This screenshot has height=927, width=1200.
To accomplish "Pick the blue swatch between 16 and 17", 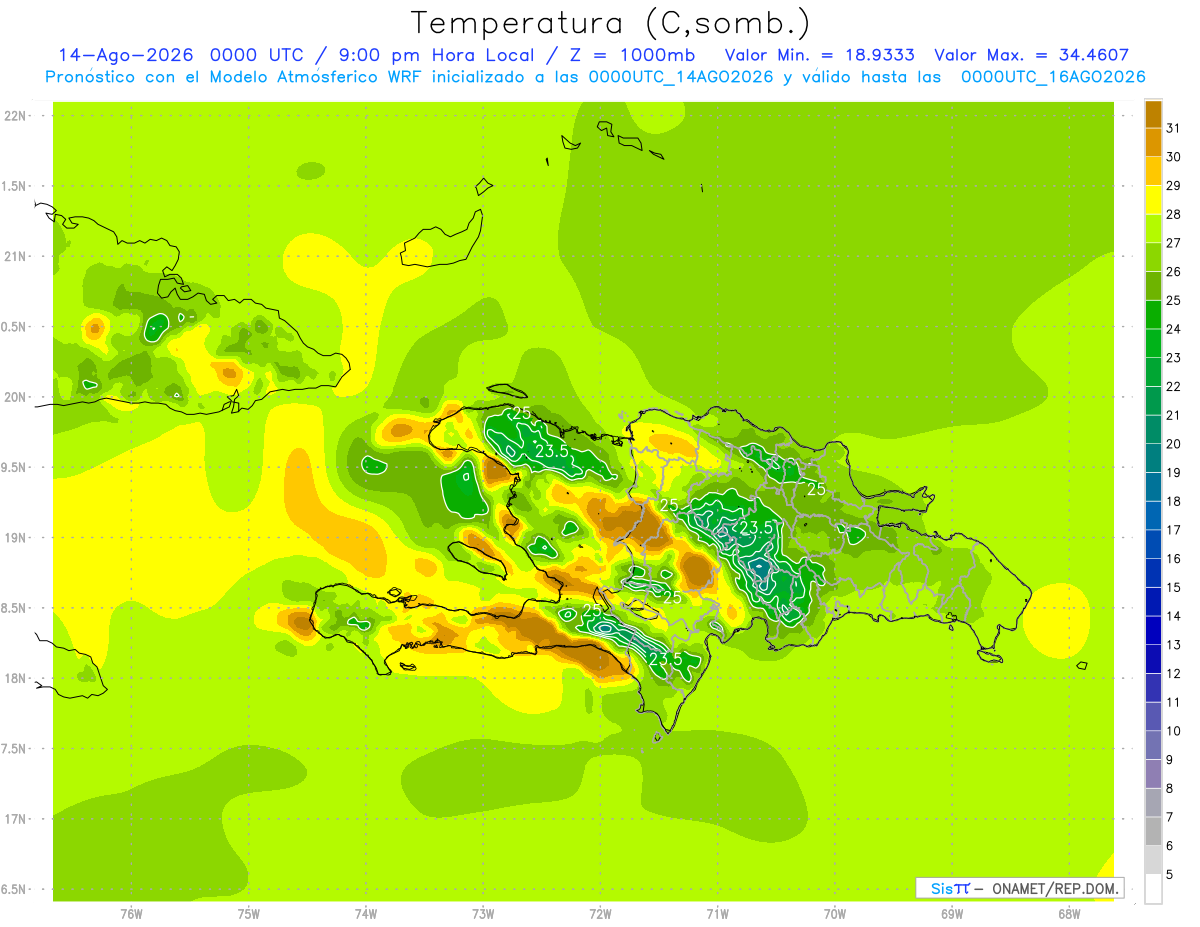I will tap(1153, 544).
